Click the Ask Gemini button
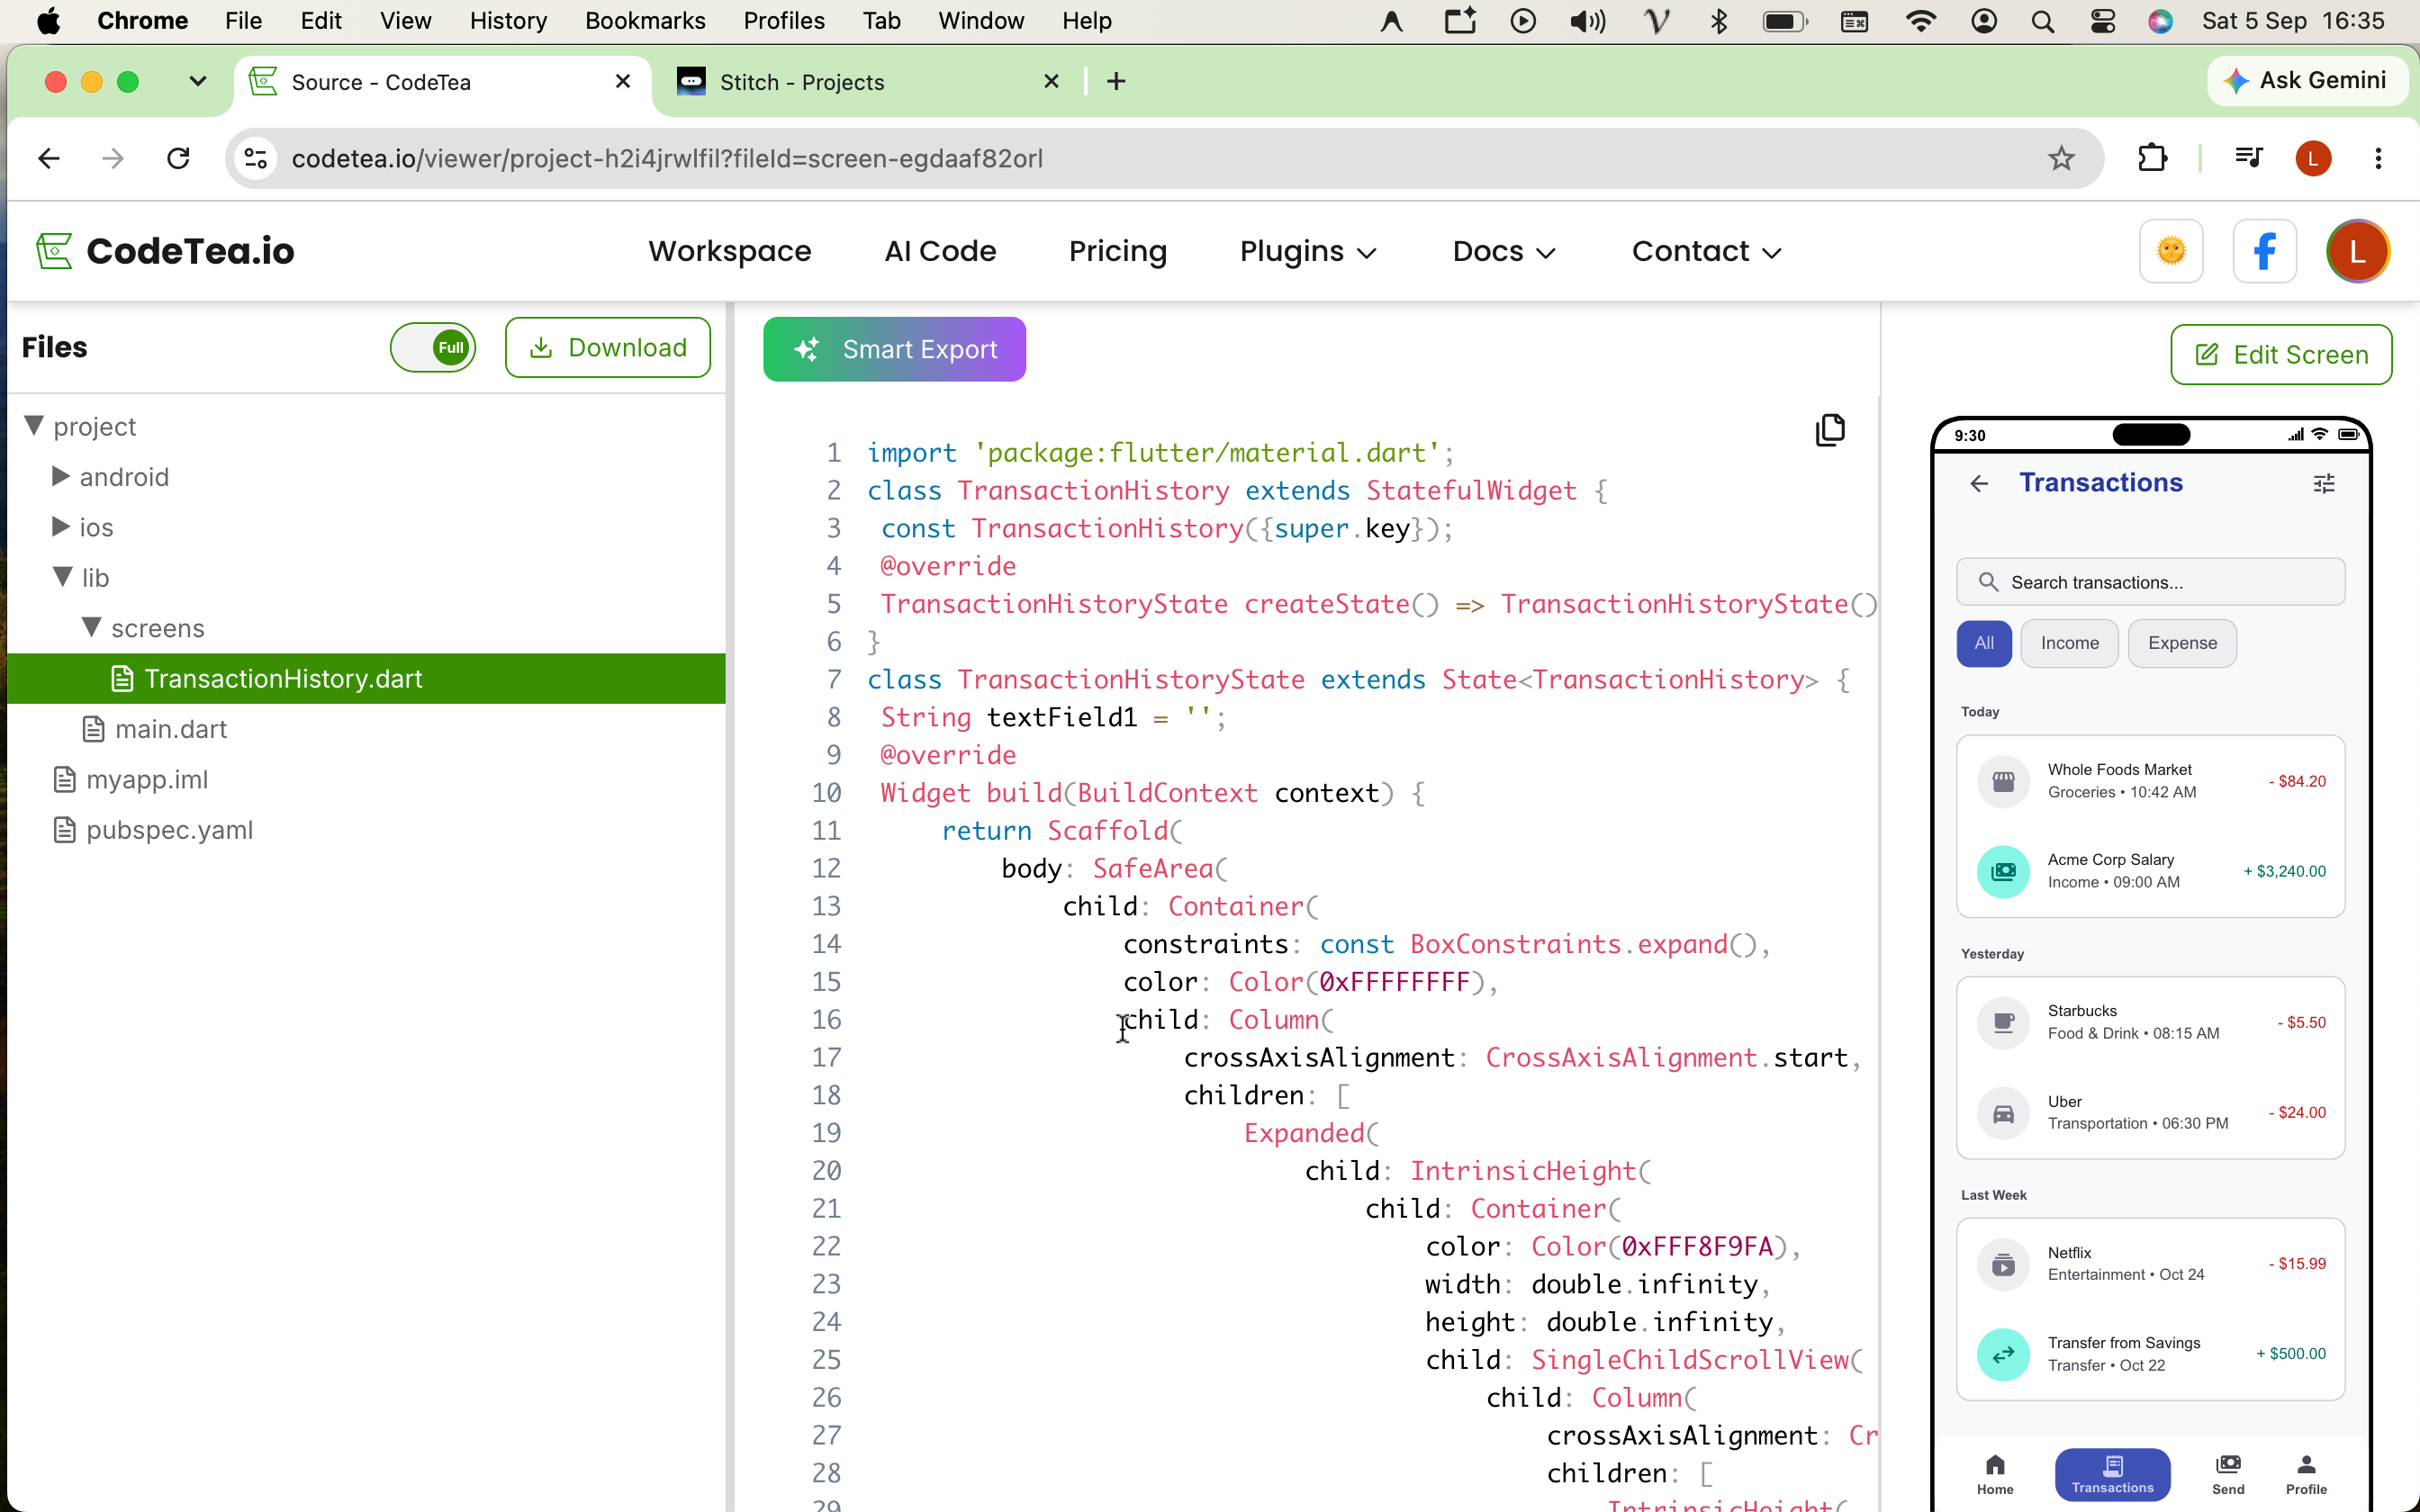 pos(2308,80)
